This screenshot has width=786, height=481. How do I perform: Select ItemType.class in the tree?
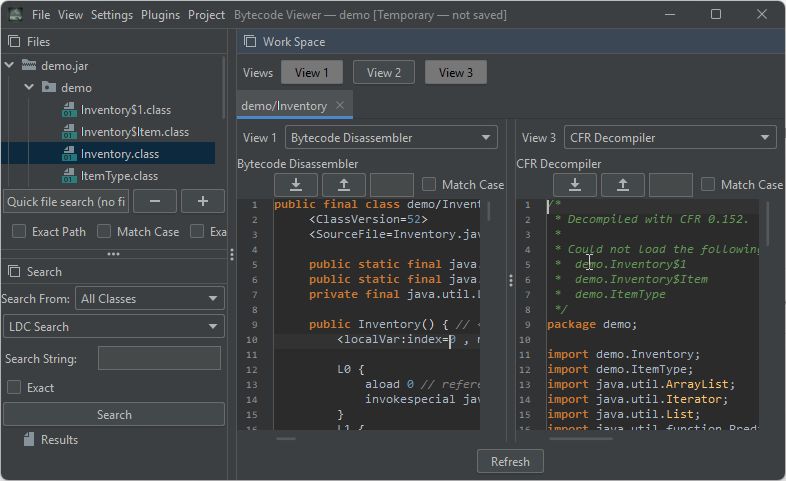pyautogui.click(x=119, y=176)
